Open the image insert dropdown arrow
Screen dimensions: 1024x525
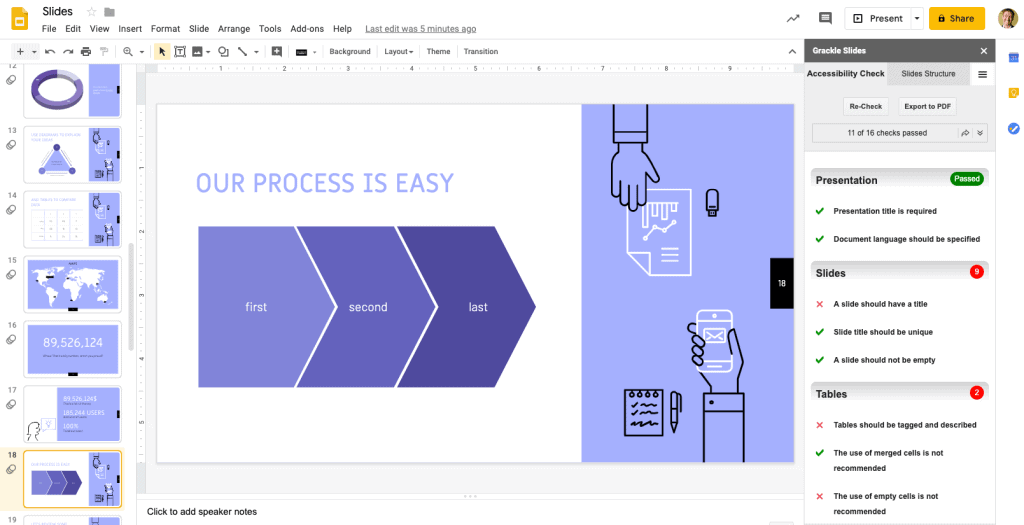[x=208, y=52]
